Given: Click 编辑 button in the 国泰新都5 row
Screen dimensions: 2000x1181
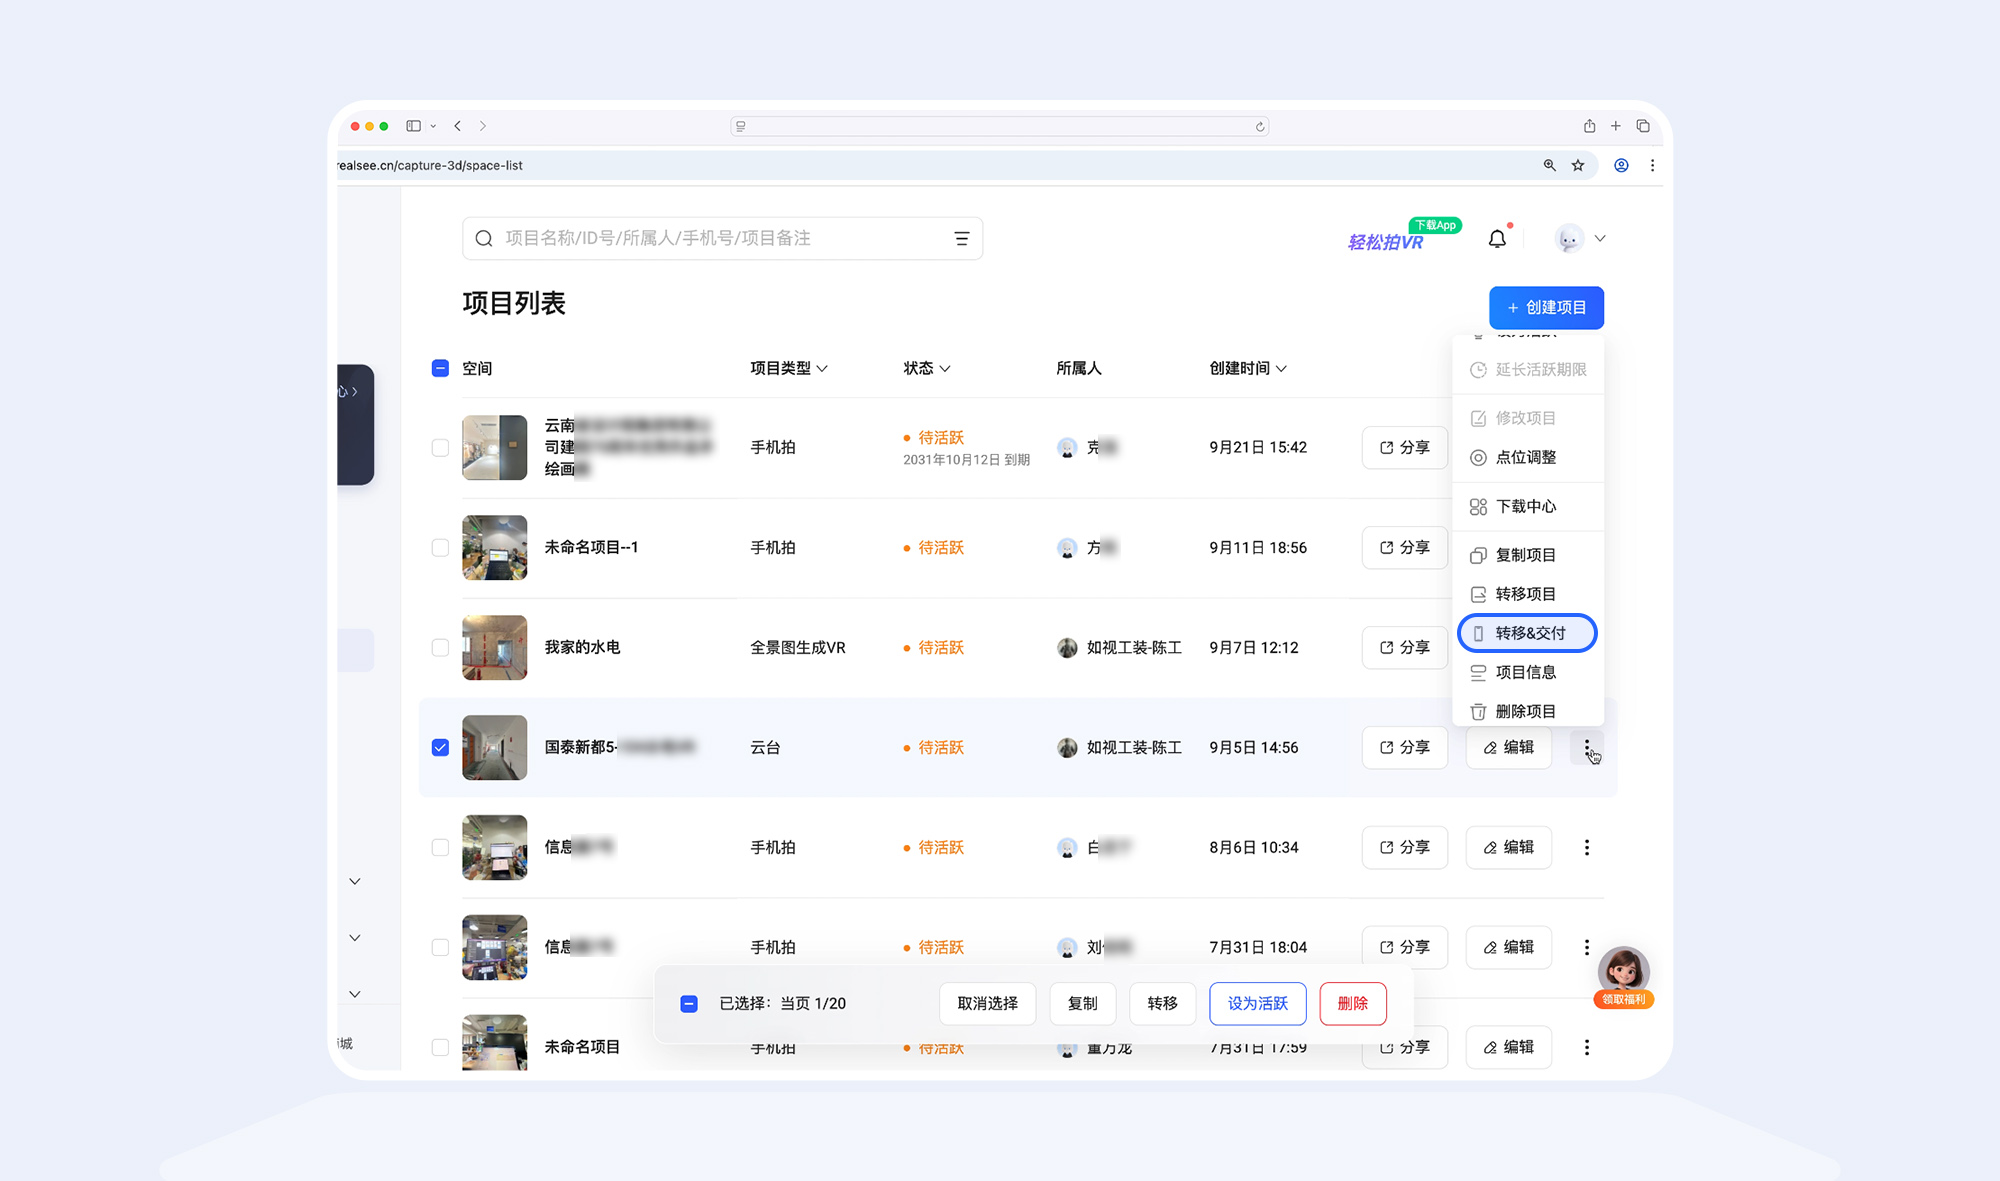Looking at the screenshot, I should click(x=1509, y=747).
